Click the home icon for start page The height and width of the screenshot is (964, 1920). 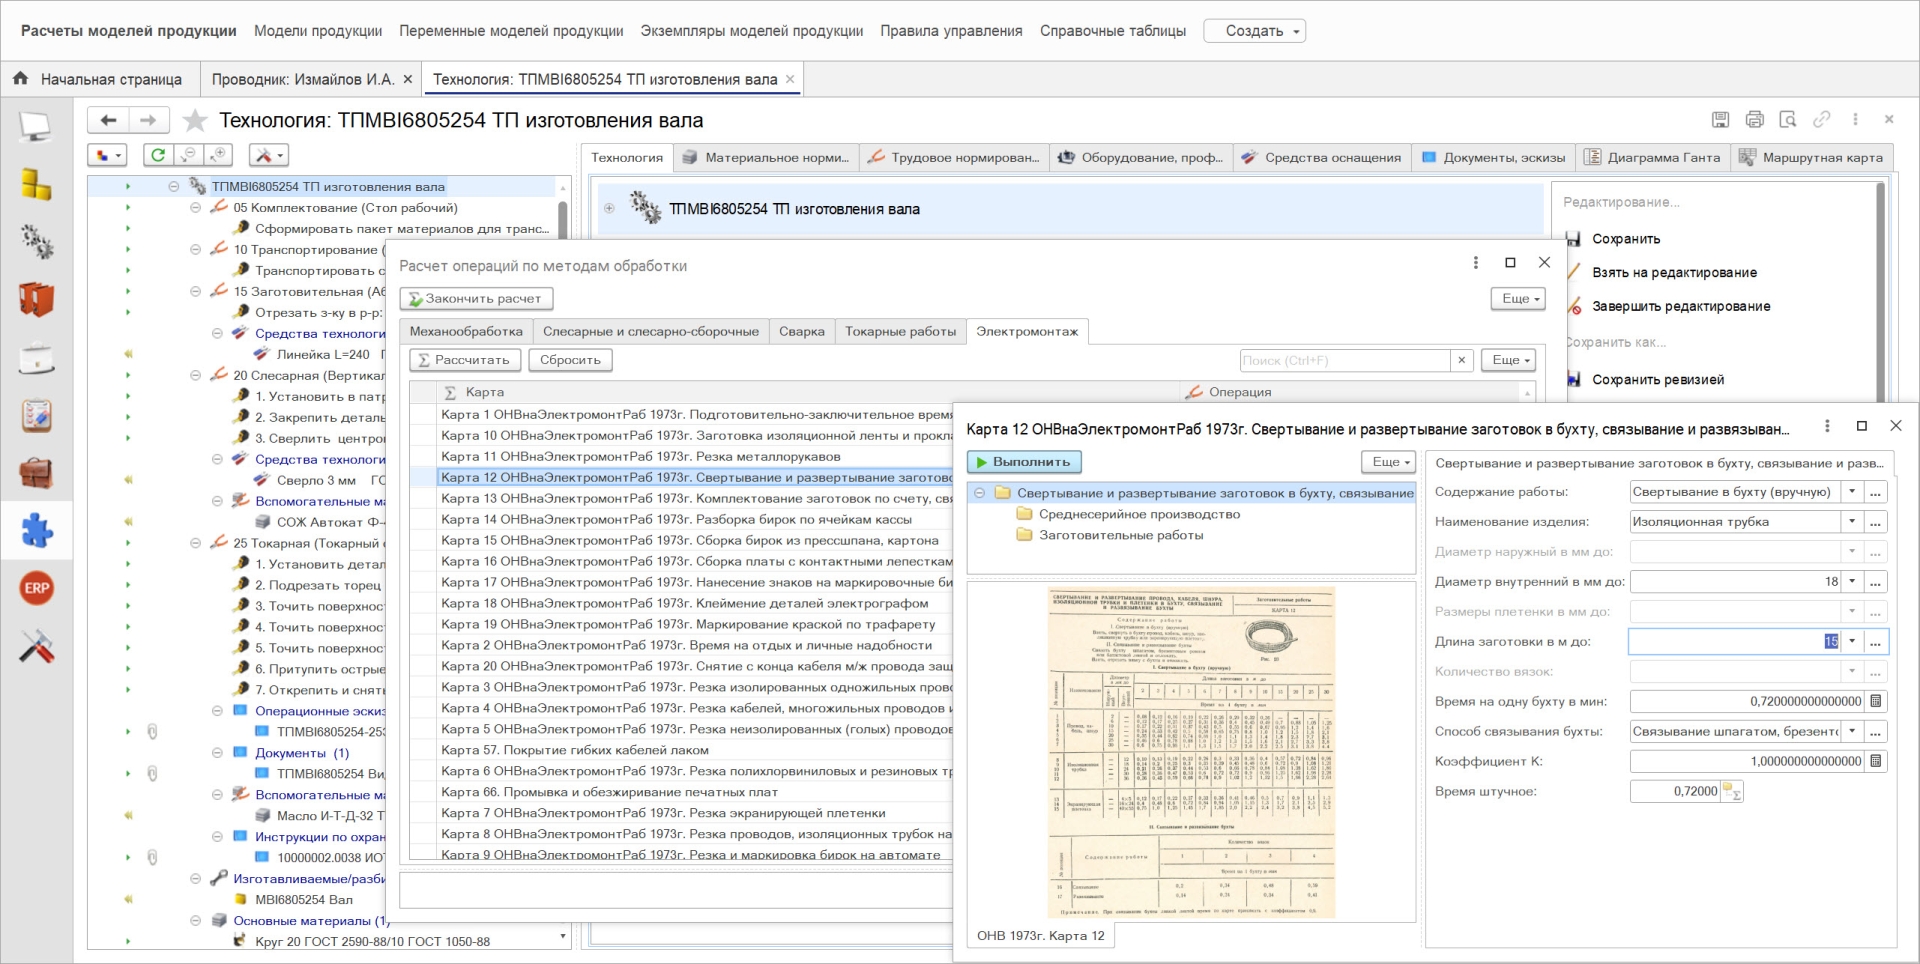[20, 79]
